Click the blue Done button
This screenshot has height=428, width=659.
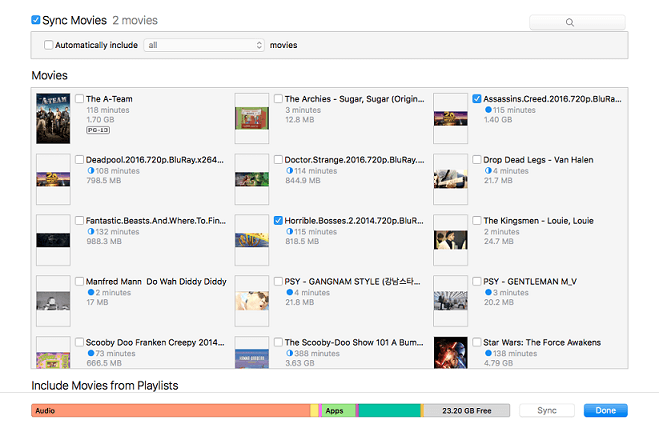pyautogui.click(x=605, y=410)
